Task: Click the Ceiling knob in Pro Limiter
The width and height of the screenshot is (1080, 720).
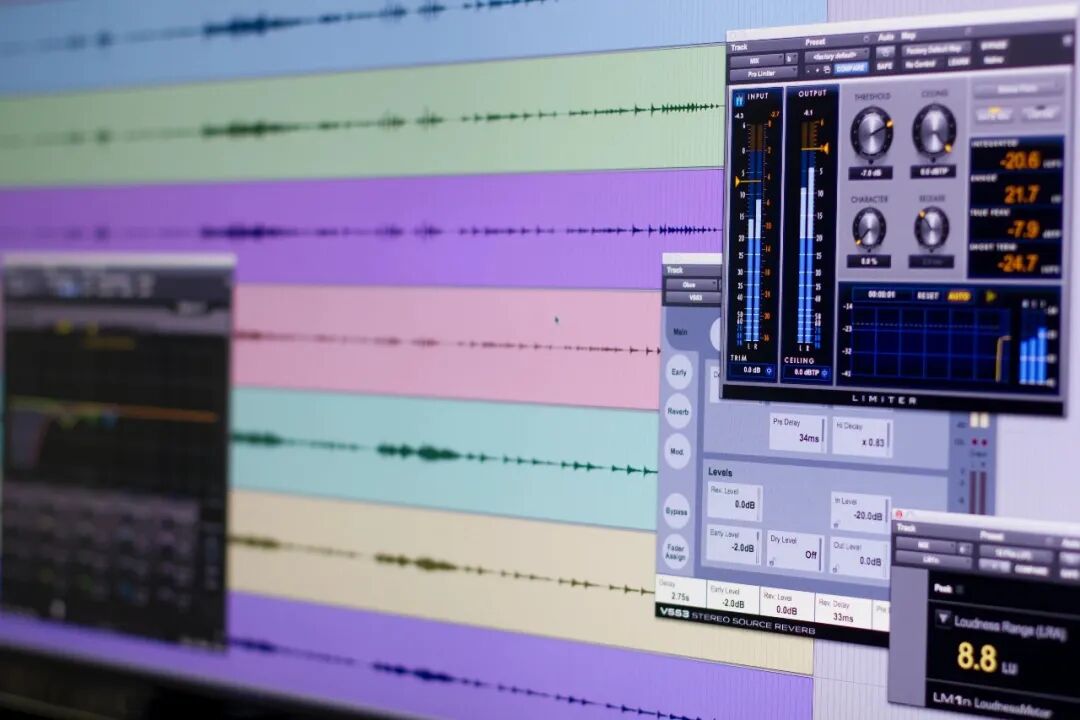Action: click(x=934, y=130)
